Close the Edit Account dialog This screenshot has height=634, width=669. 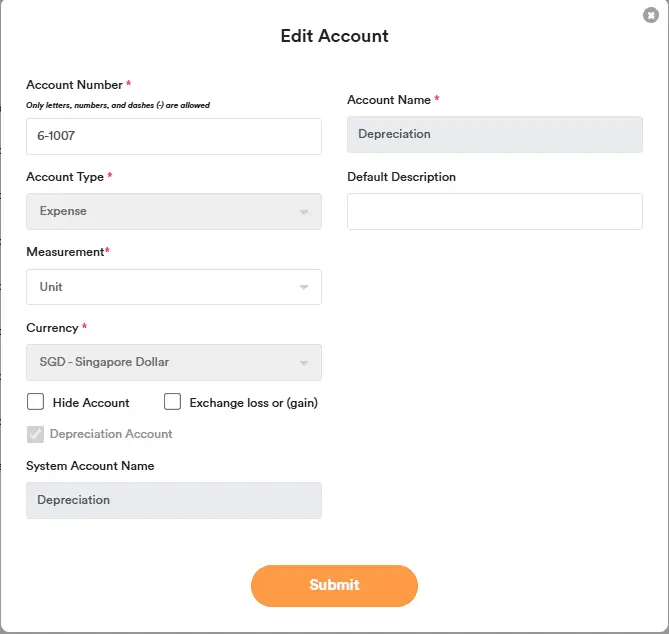(x=651, y=15)
